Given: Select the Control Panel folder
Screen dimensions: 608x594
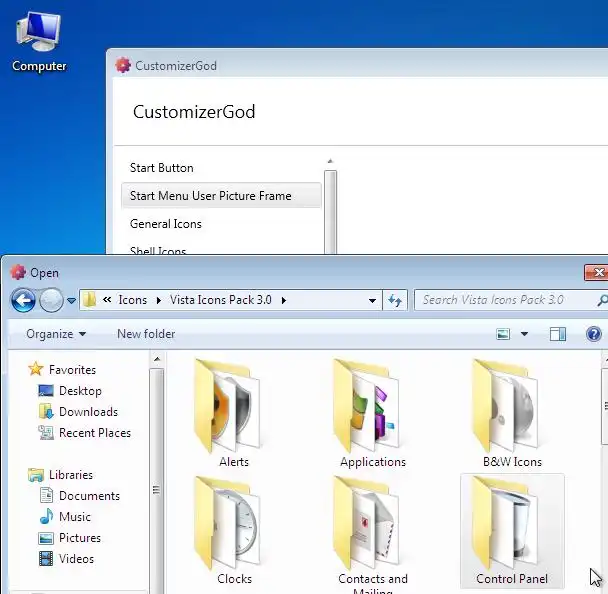Looking at the screenshot, I should (x=512, y=530).
